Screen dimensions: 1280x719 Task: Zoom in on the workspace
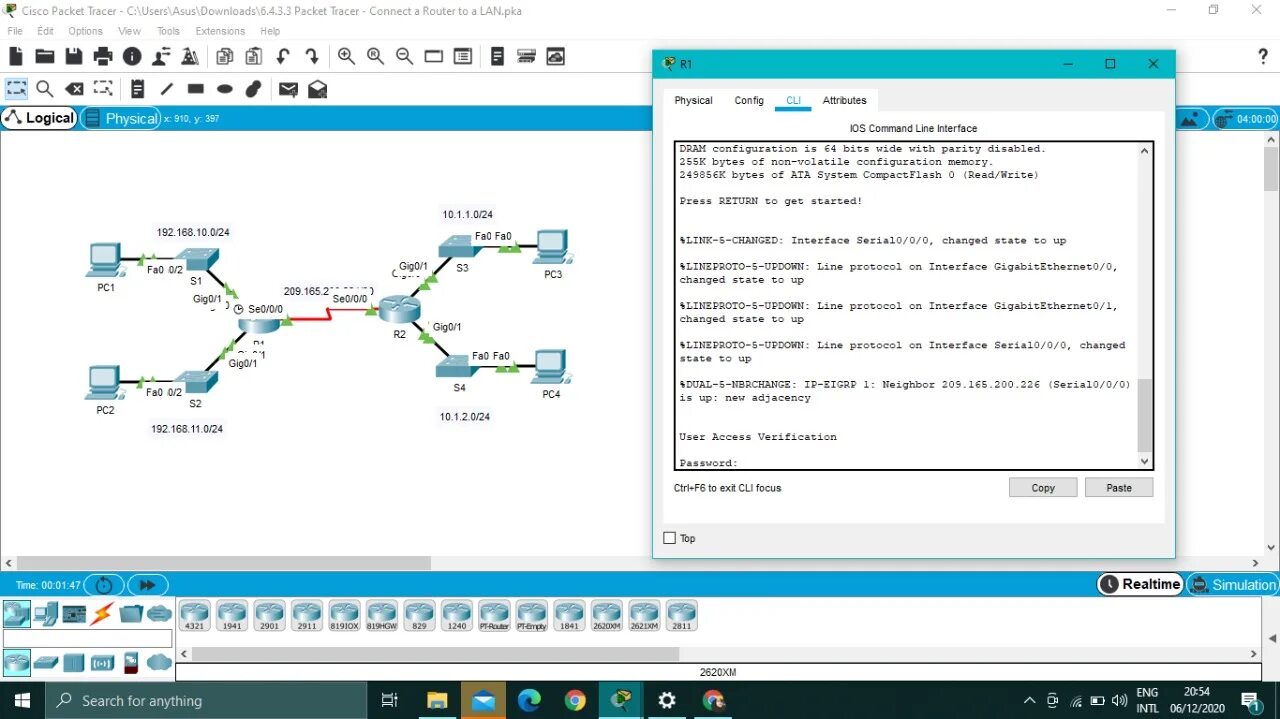coord(346,57)
